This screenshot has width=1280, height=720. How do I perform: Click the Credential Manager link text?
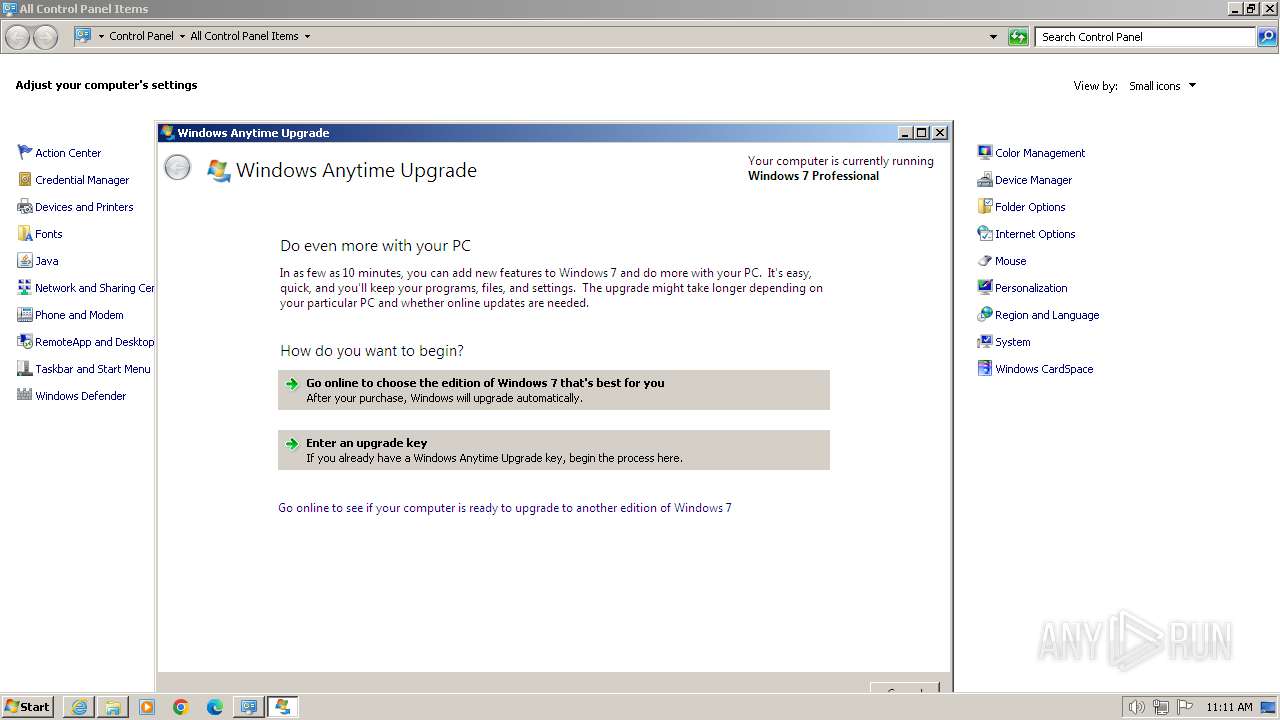coord(82,180)
